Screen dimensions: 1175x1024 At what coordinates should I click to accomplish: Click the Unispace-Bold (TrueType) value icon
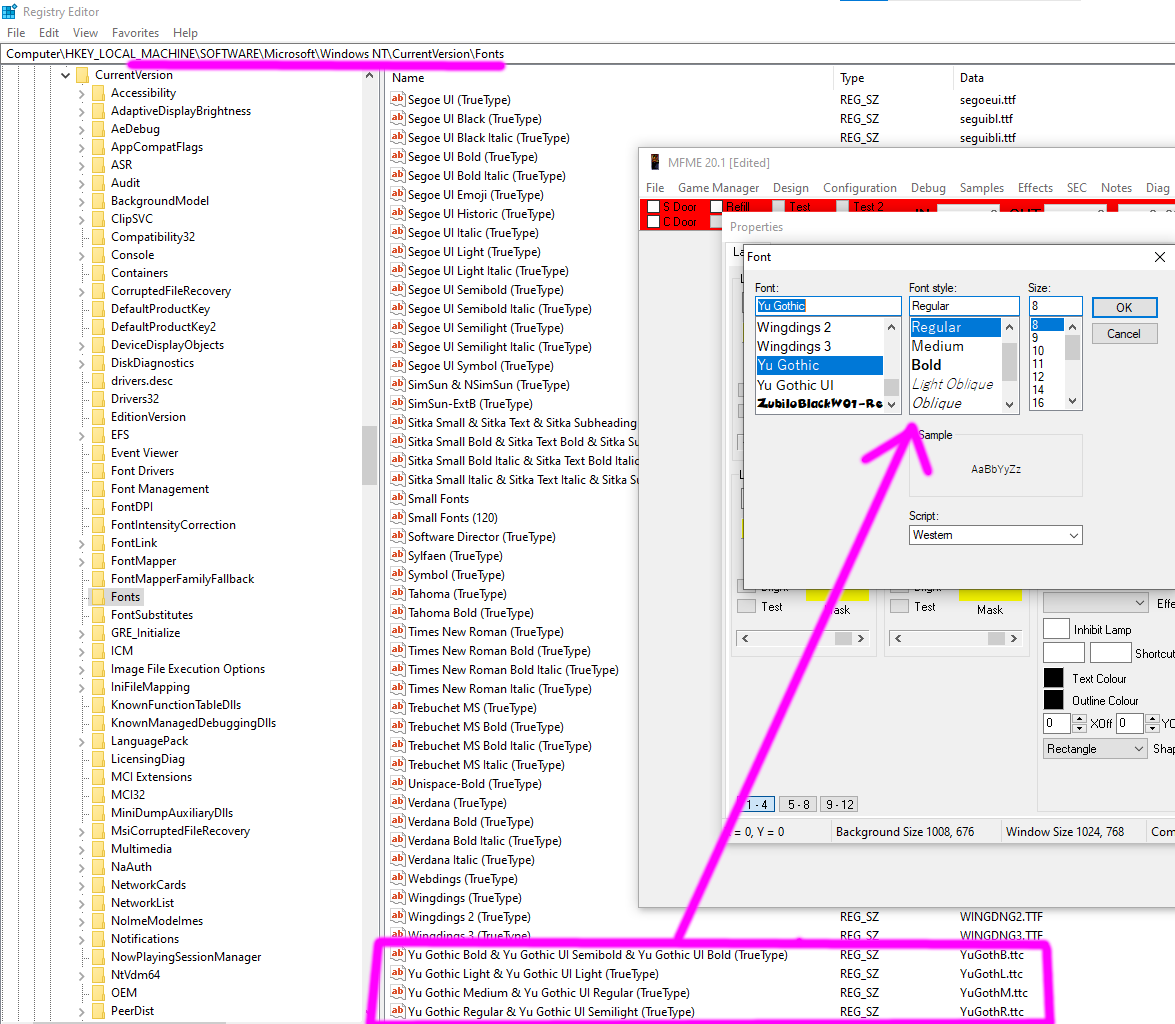coord(397,783)
